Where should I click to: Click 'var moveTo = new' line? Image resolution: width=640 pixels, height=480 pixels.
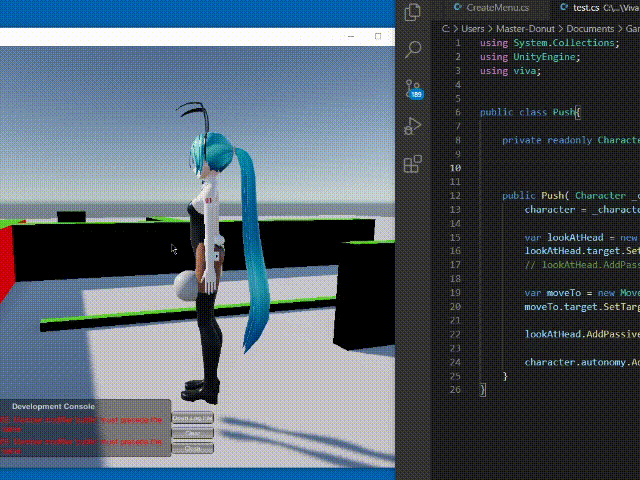582,293
